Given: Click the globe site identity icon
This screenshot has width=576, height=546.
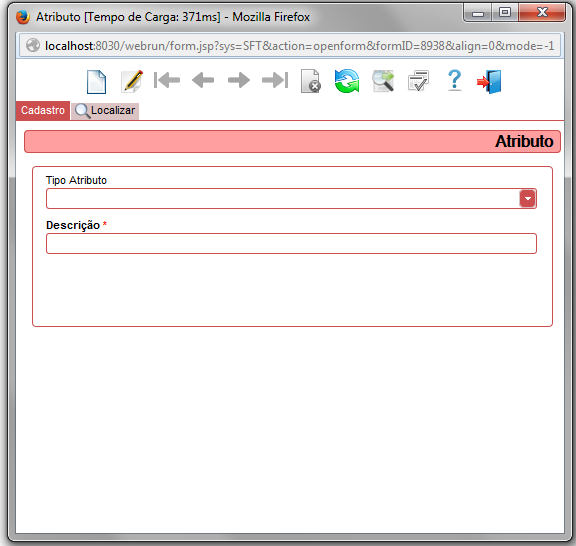Looking at the screenshot, I should point(33,46).
